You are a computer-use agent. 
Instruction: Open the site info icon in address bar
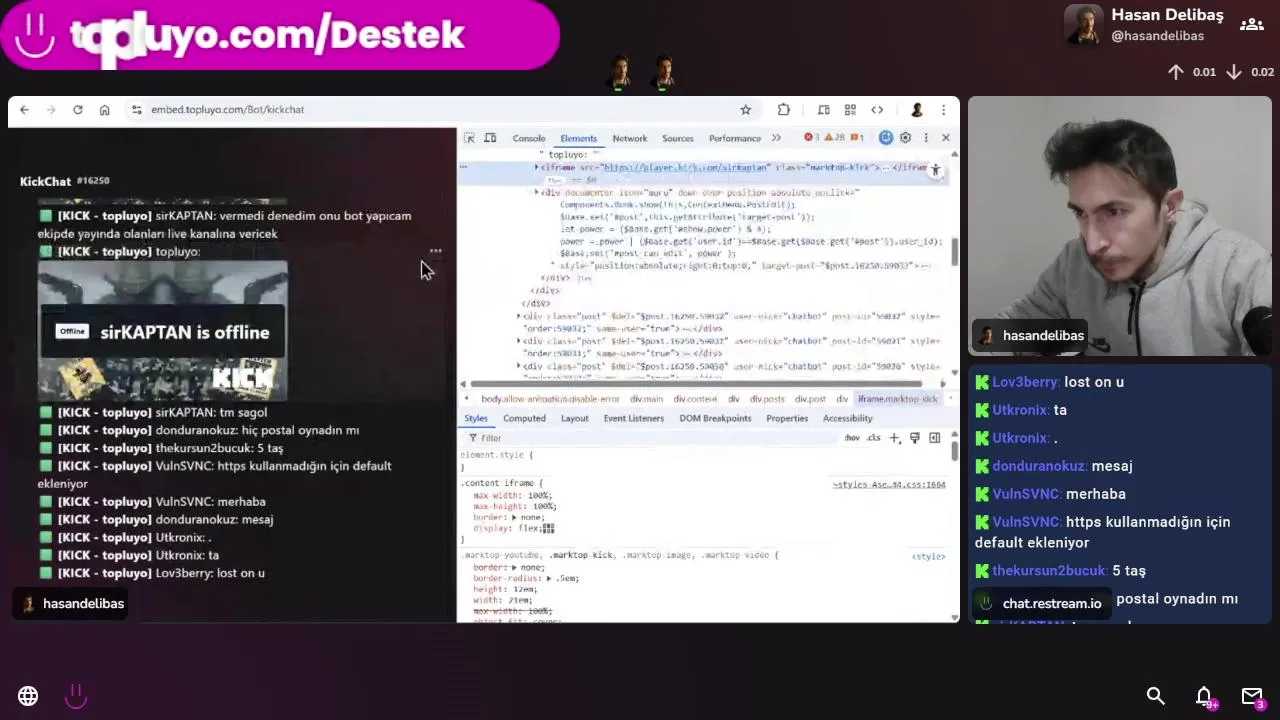point(136,110)
